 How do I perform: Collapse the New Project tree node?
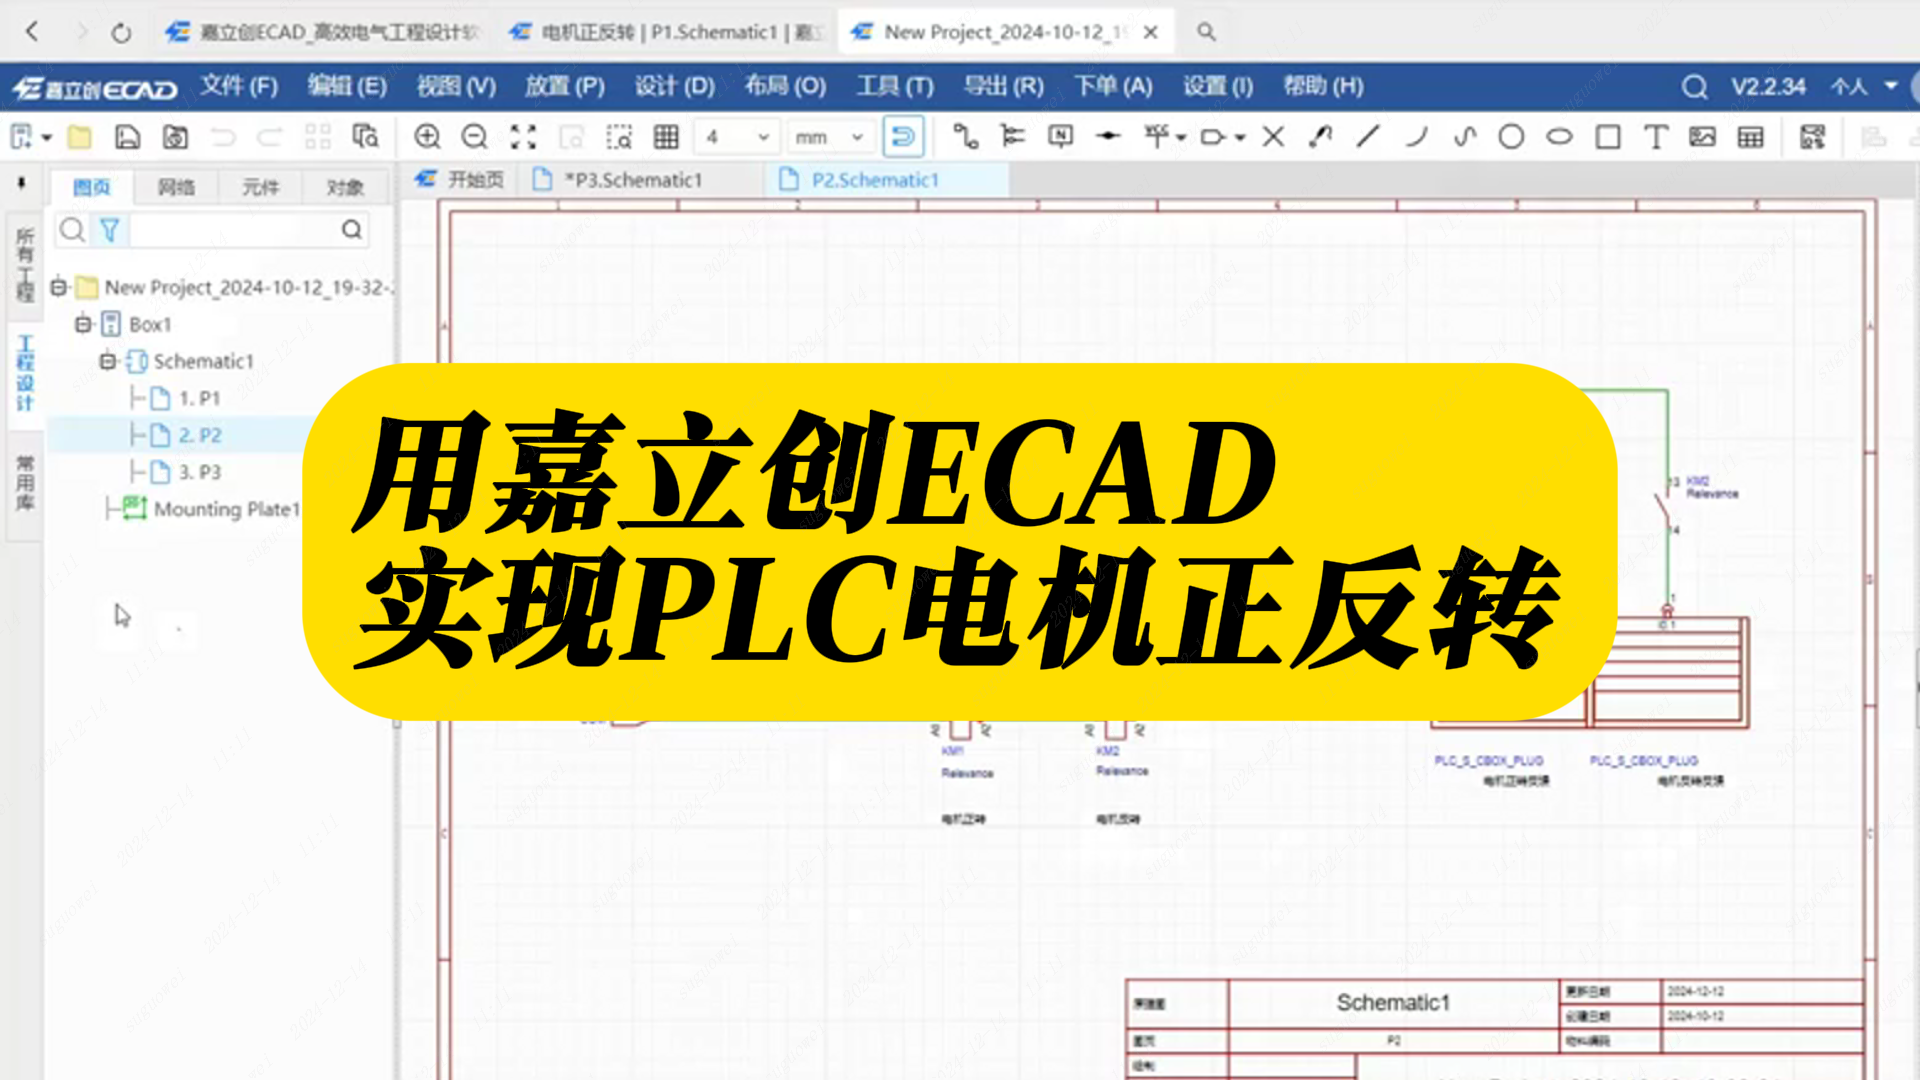coord(59,288)
